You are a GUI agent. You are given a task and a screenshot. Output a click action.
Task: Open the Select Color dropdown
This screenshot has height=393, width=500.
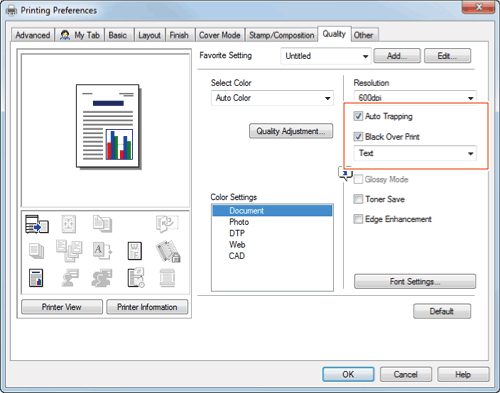[272, 98]
